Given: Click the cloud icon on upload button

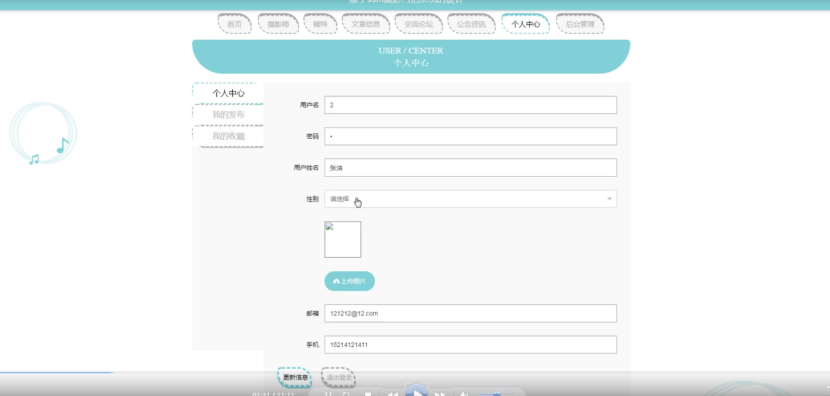Looking at the screenshot, I should pyautogui.click(x=336, y=282).
